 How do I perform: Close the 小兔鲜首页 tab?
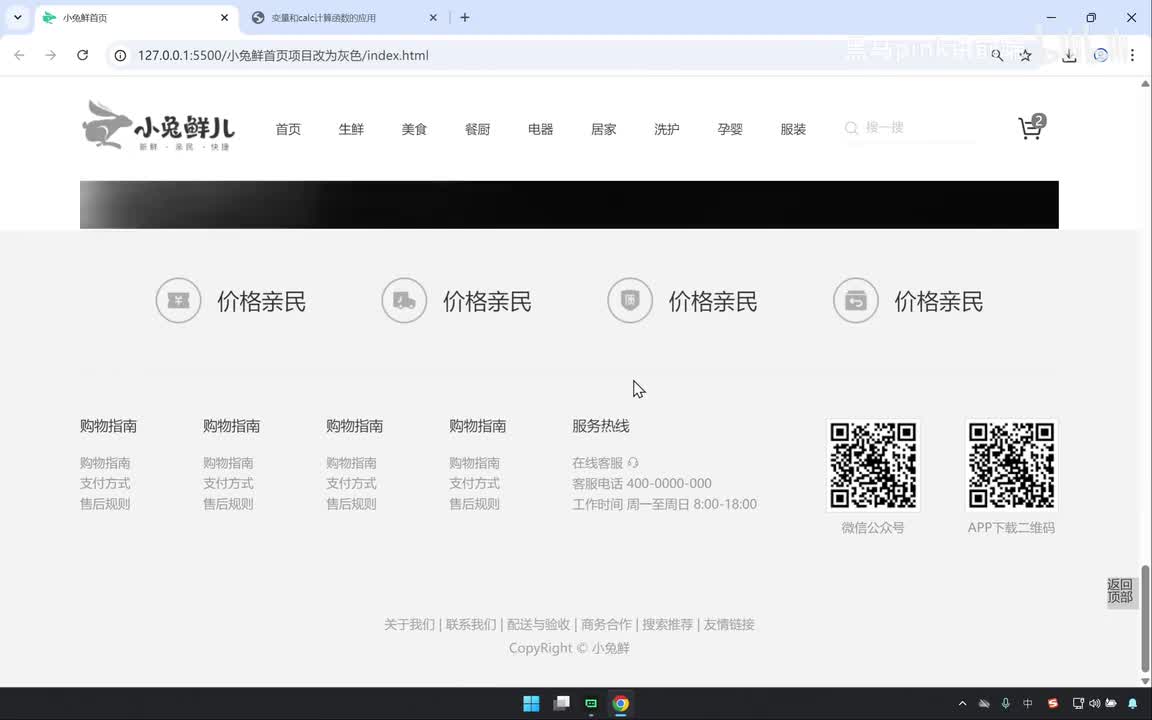pyautogui.click(x=224, y=18)
